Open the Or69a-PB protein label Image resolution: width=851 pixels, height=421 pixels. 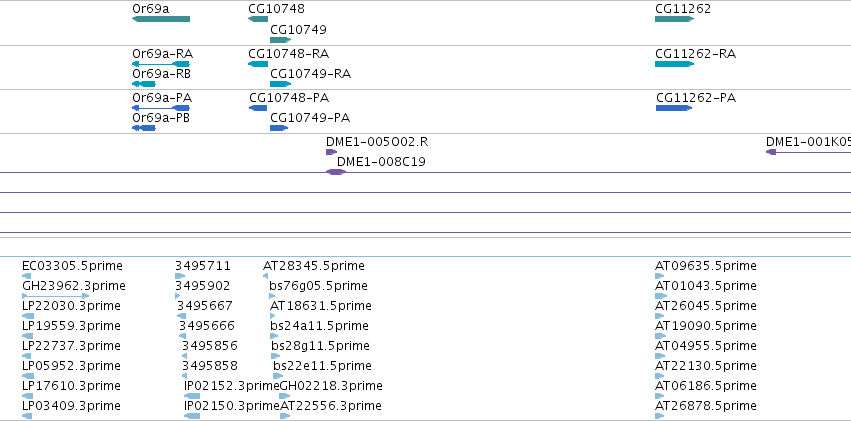pos(161,118)
